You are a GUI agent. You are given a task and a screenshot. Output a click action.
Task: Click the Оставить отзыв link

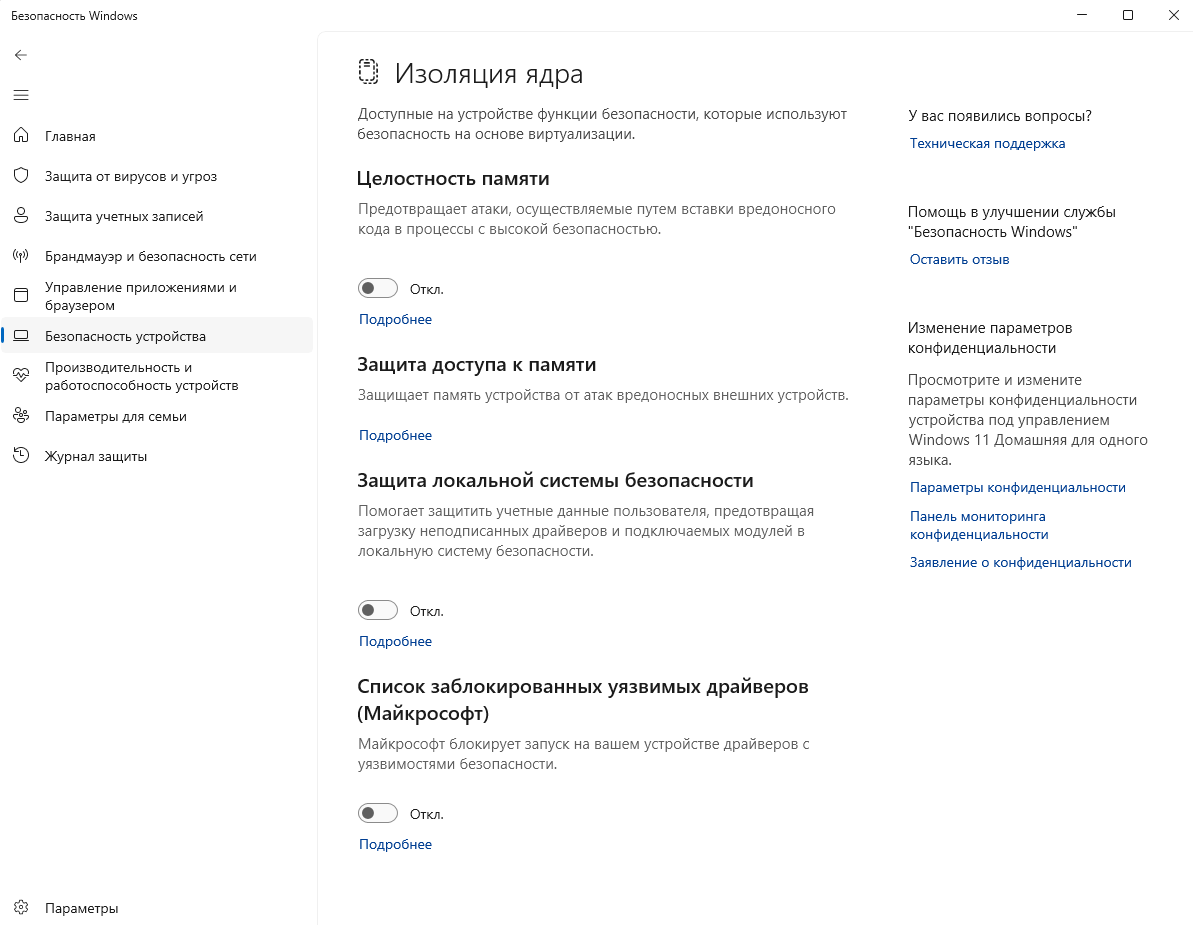pos(959,259)
